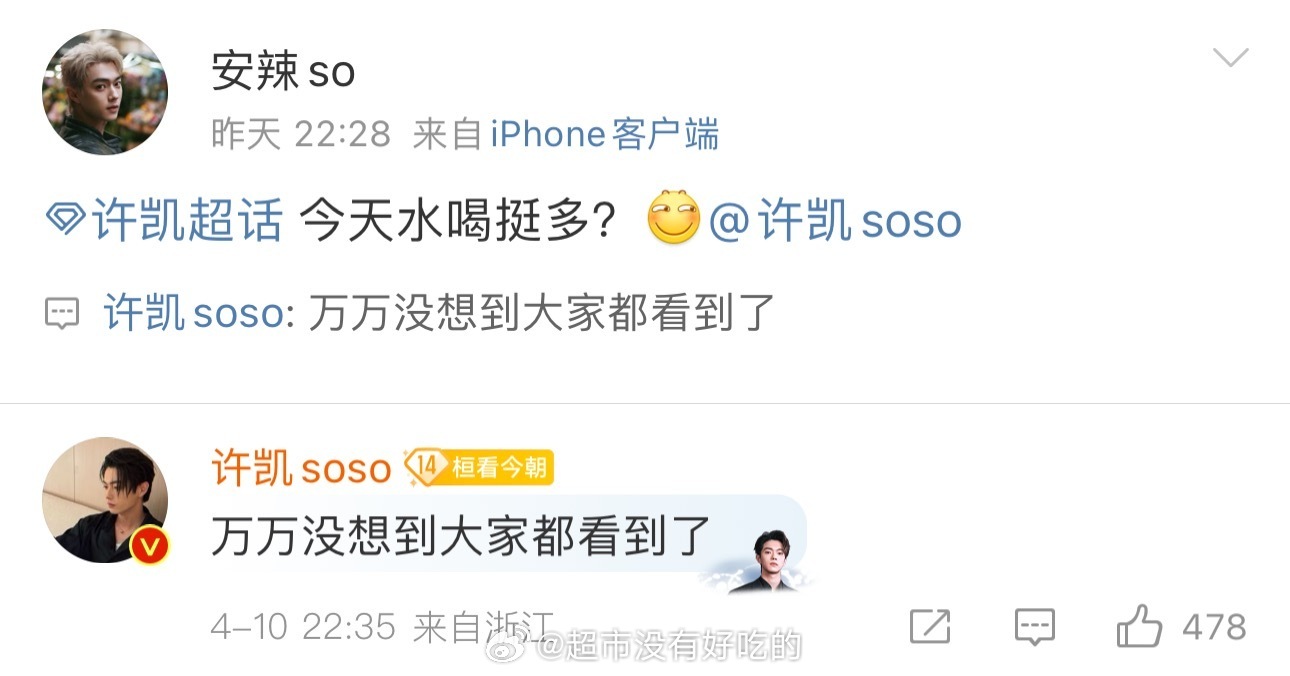This screenshot has height=676, width=1290.
Task: Open 许凯soso verified avatar in comments
Action: pyautogui.click(x=105, y=500)
